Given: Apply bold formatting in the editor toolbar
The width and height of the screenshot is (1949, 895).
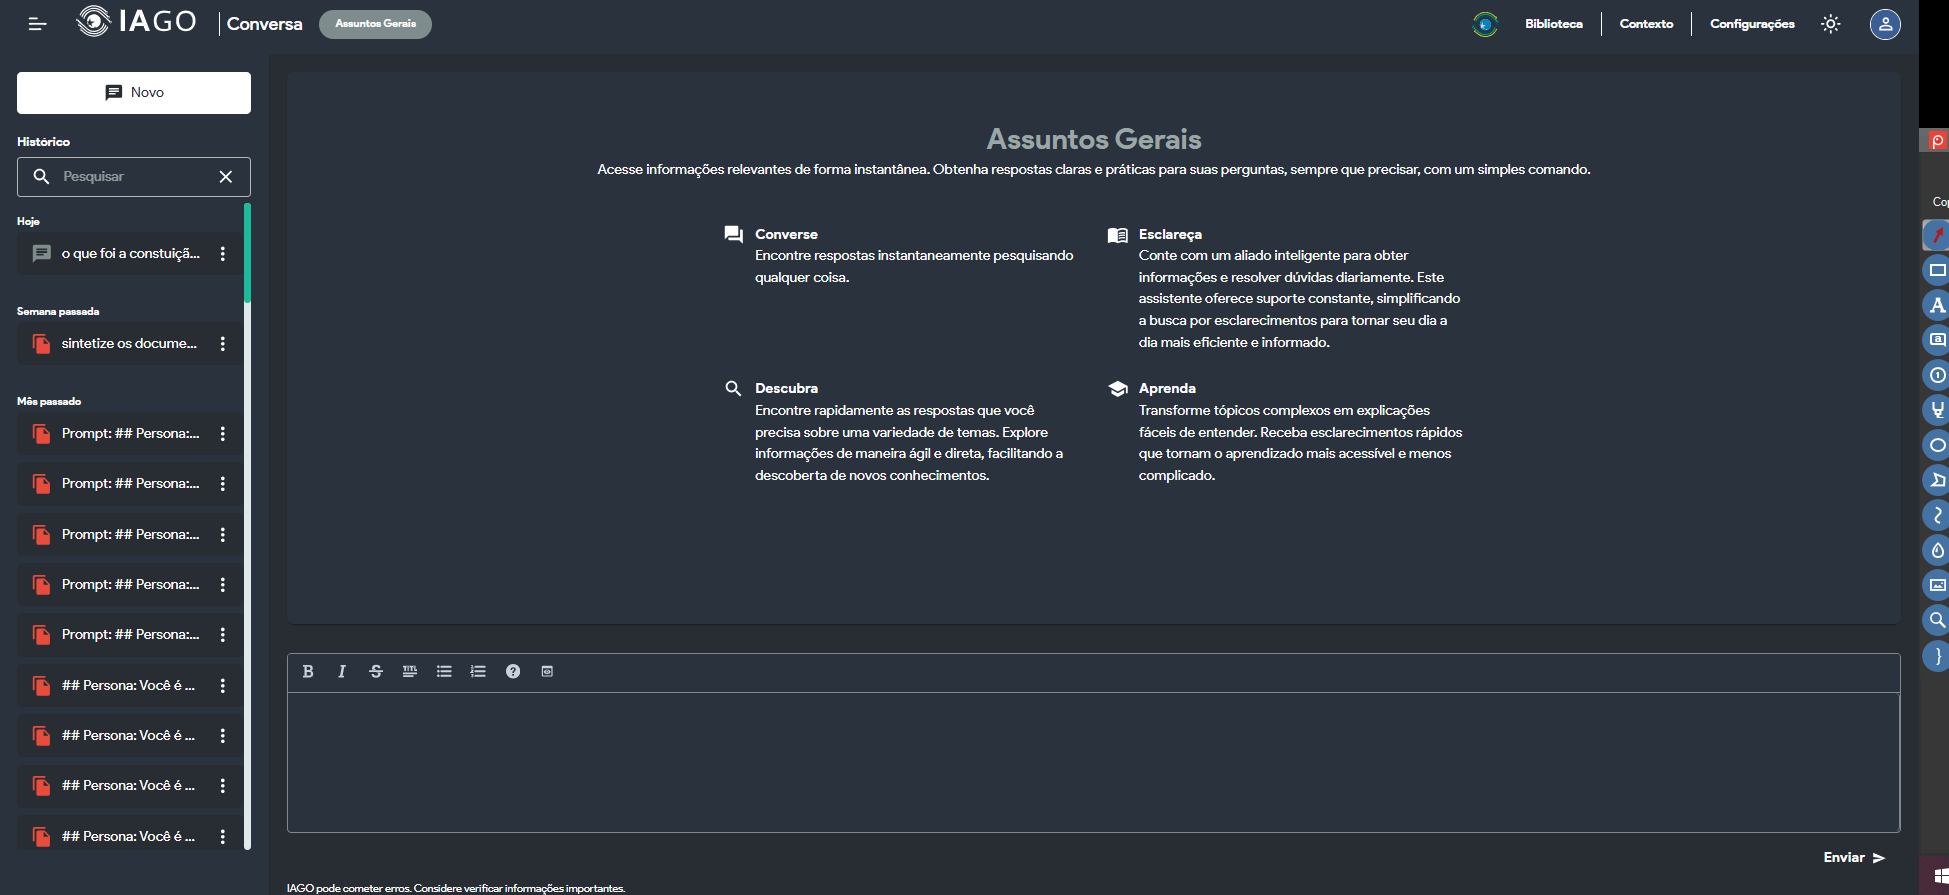Looking at the screenshot, I should [x=308, y=672].
